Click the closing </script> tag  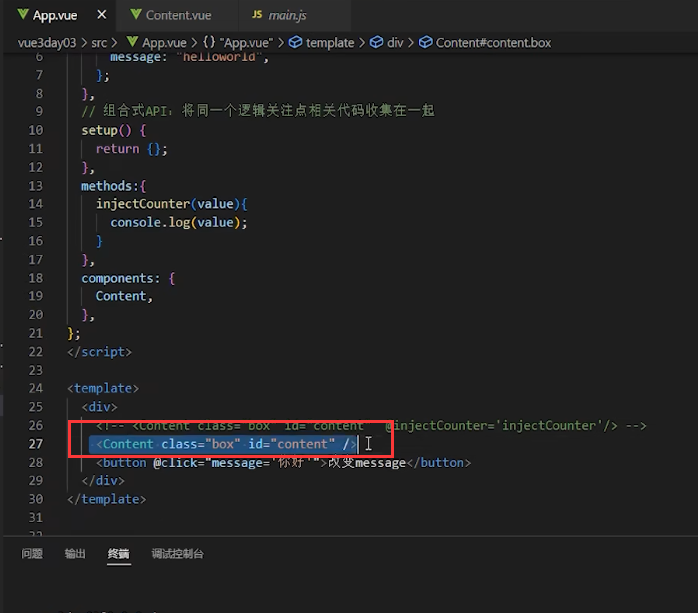99,352
